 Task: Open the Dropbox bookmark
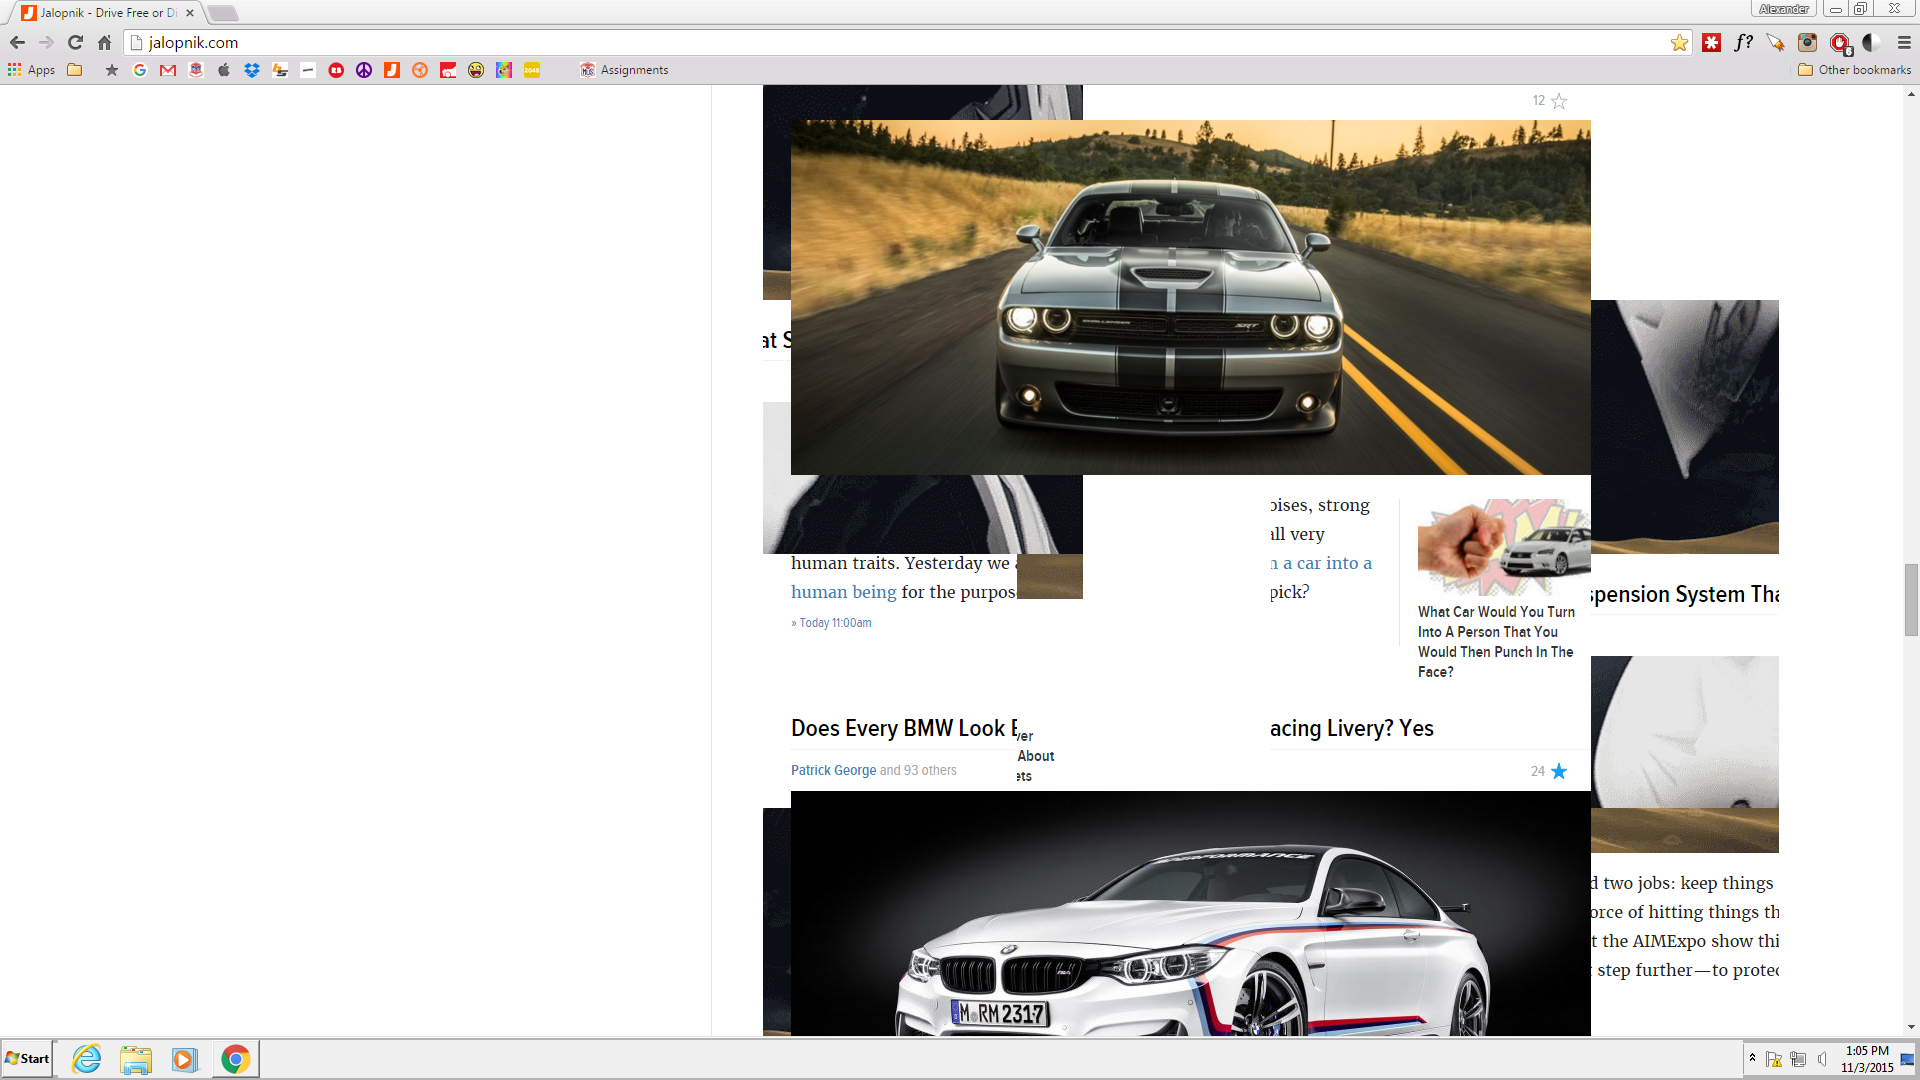point(252,70)
